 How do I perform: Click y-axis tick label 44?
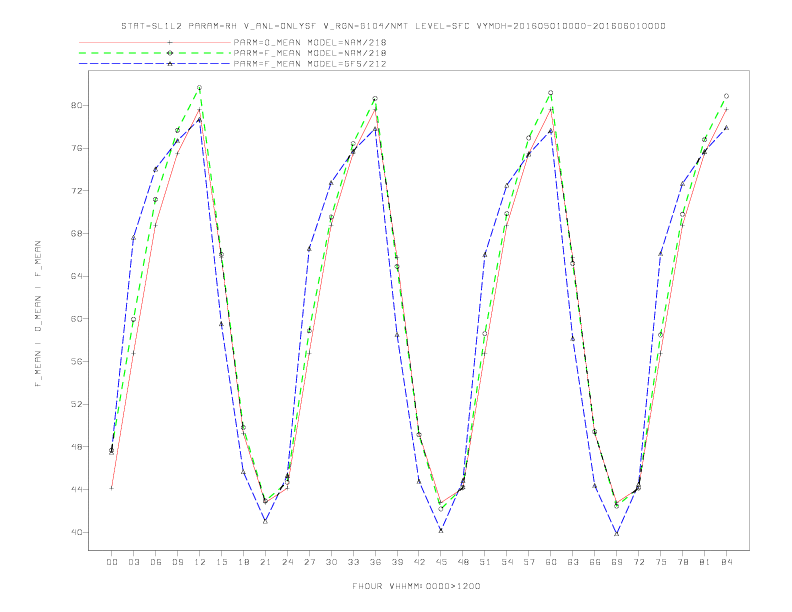75,489
